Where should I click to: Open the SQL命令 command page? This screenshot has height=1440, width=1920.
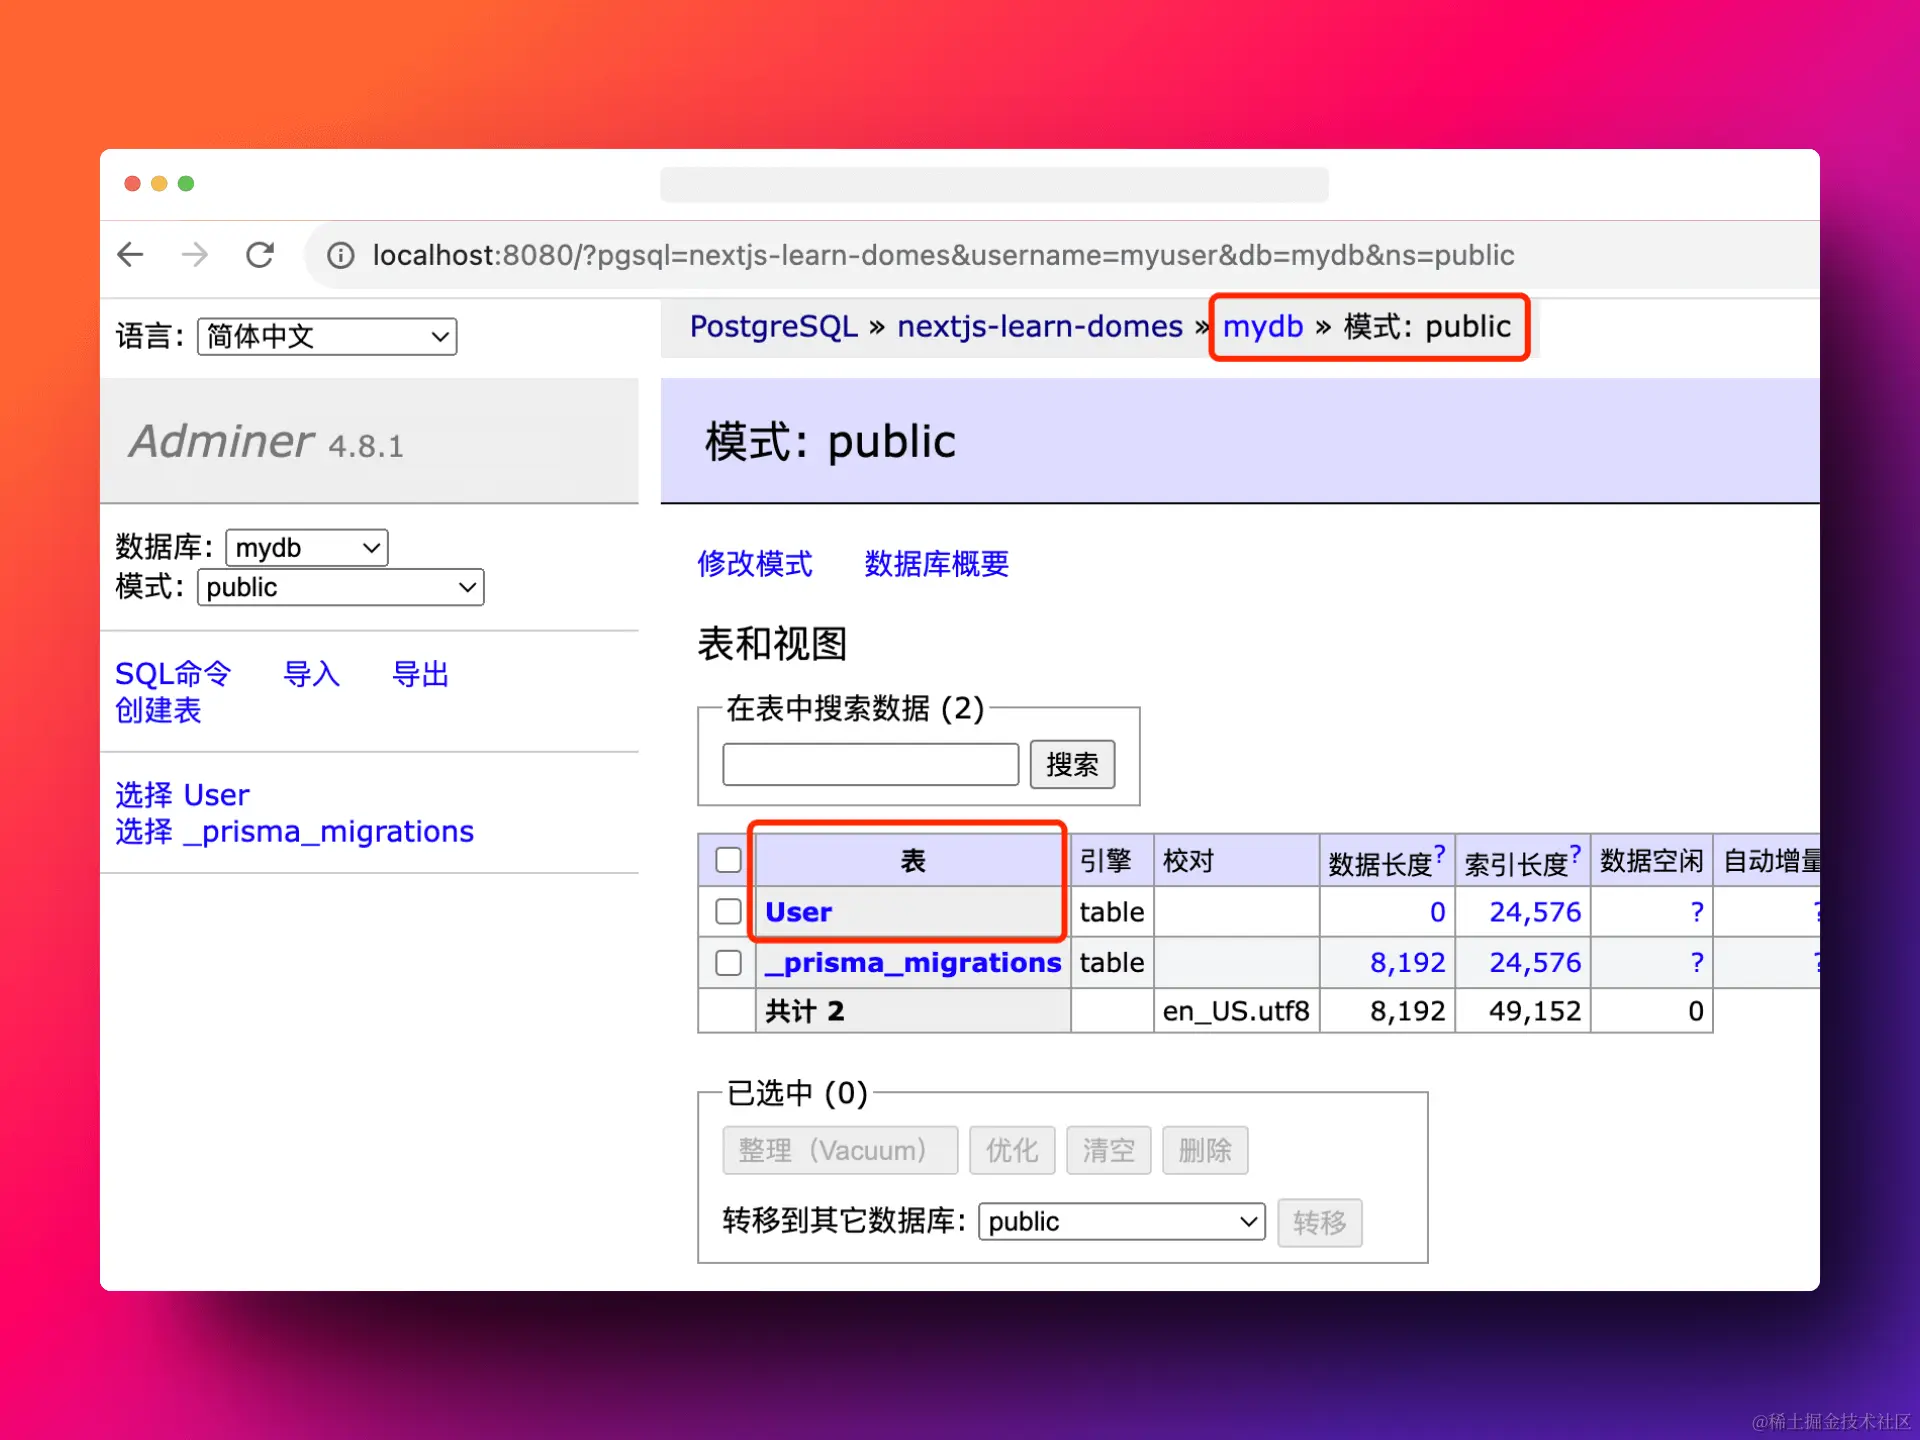[173, 673]
